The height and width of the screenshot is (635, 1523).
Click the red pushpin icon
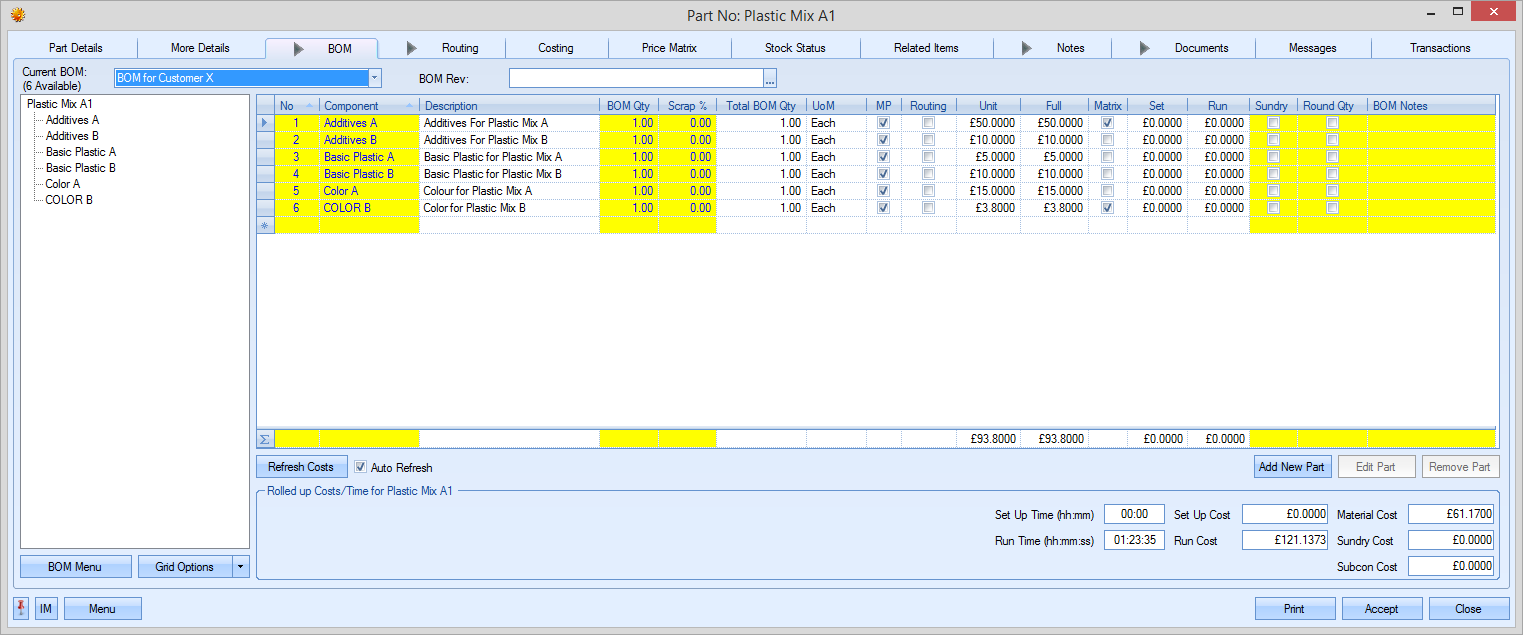21,608
